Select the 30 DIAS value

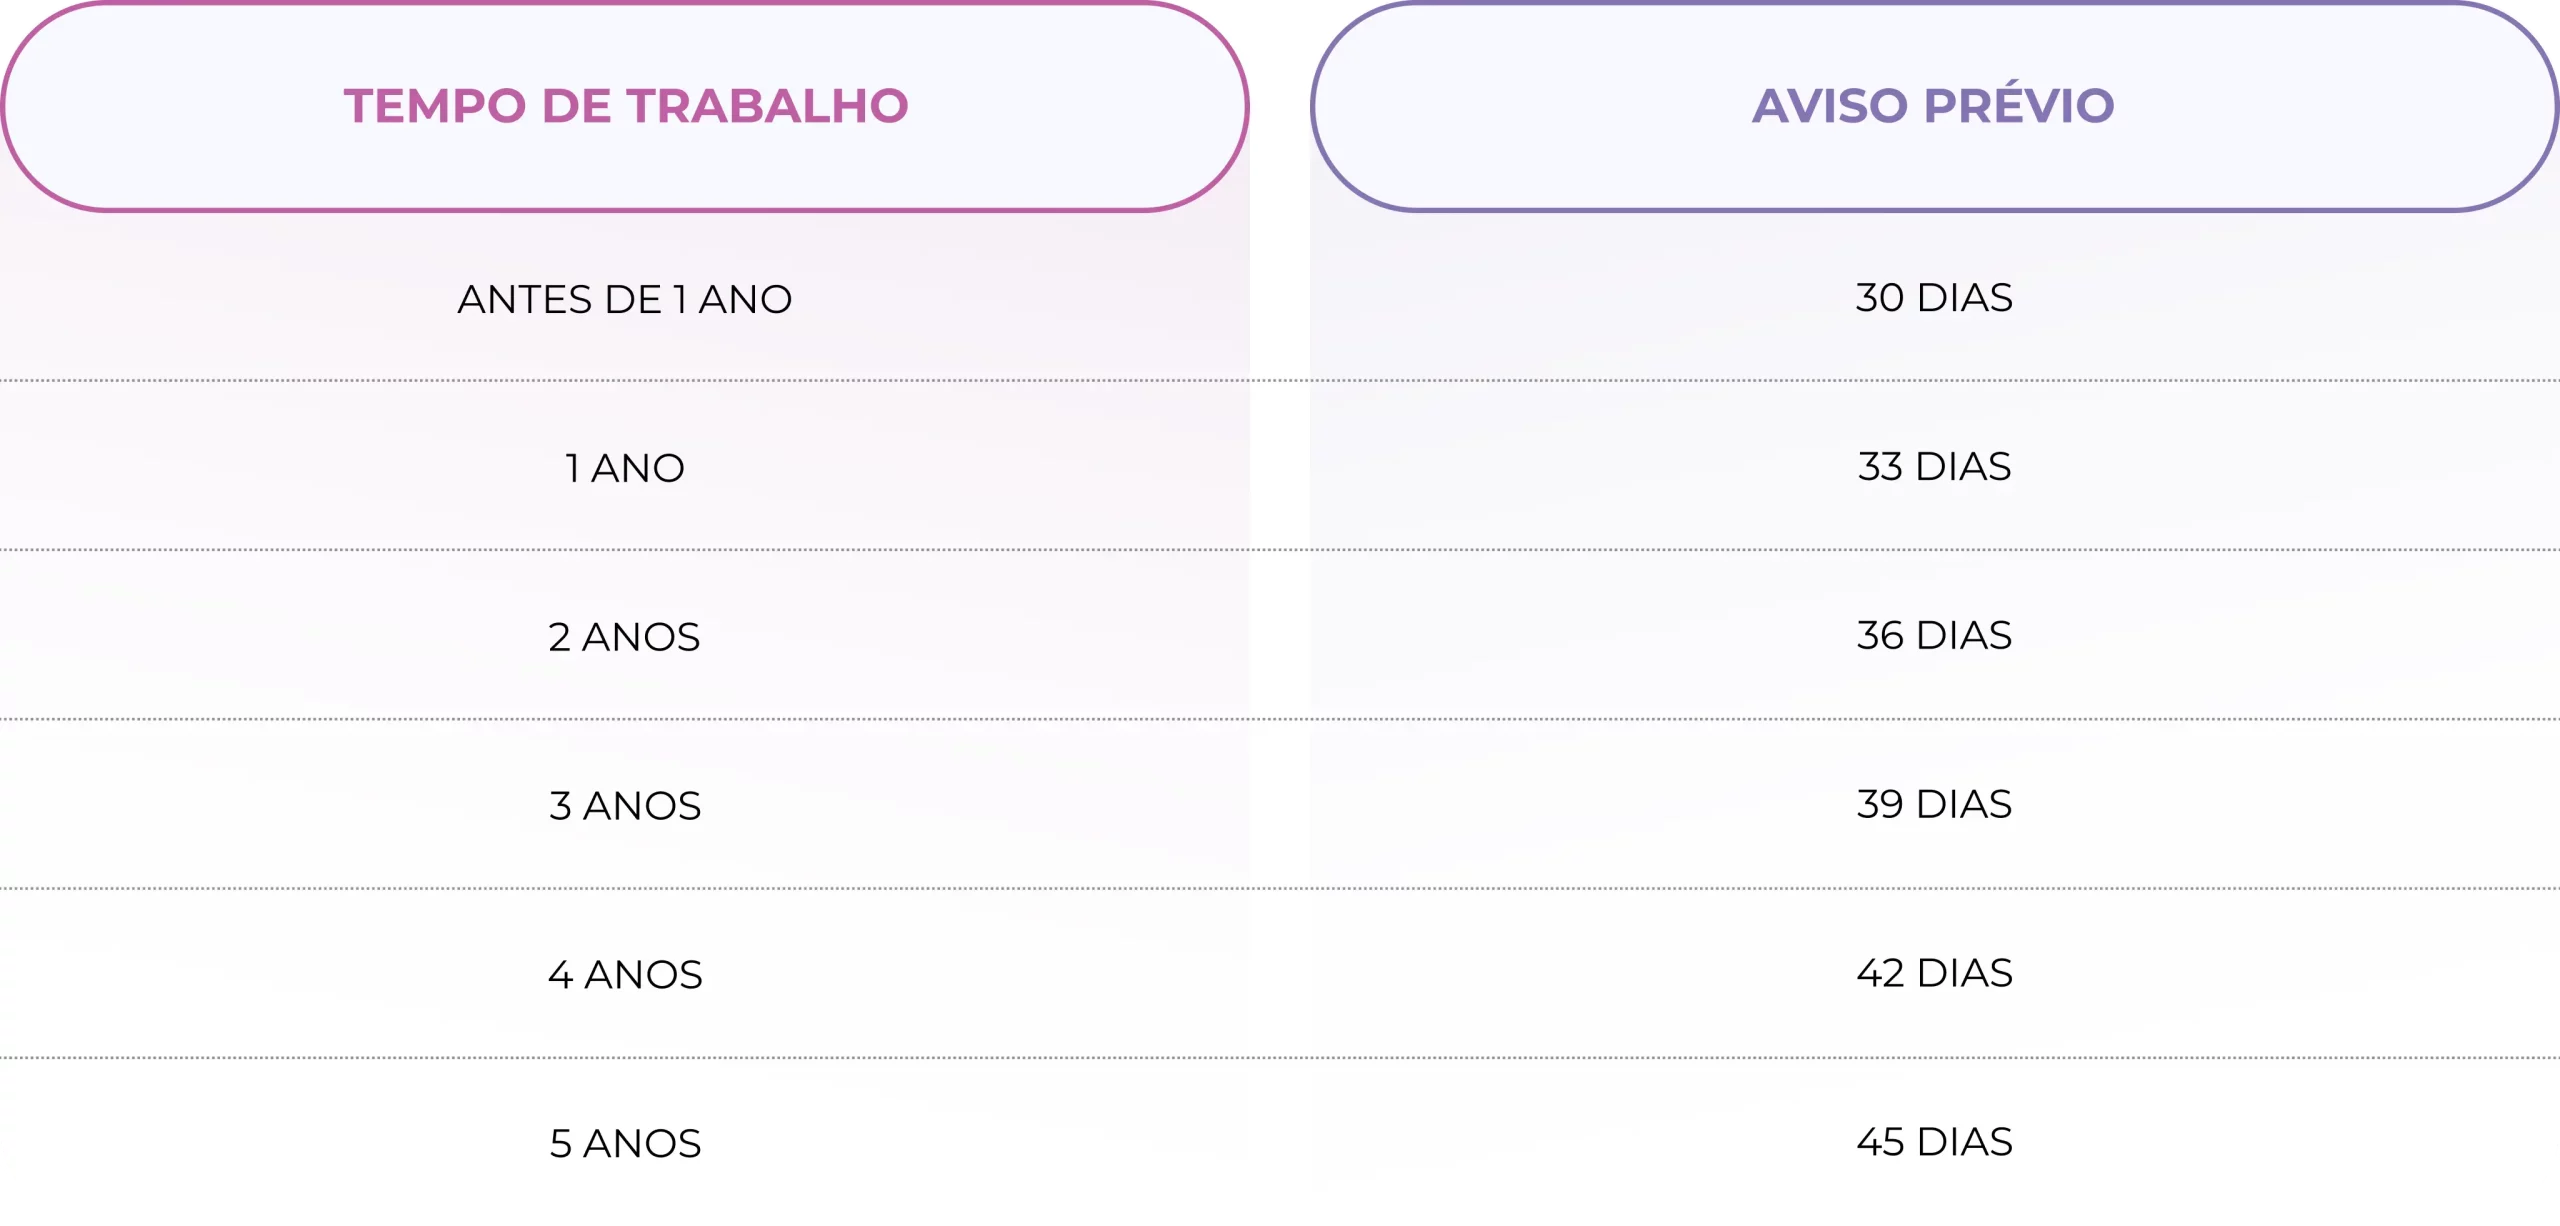(1933, 298)
